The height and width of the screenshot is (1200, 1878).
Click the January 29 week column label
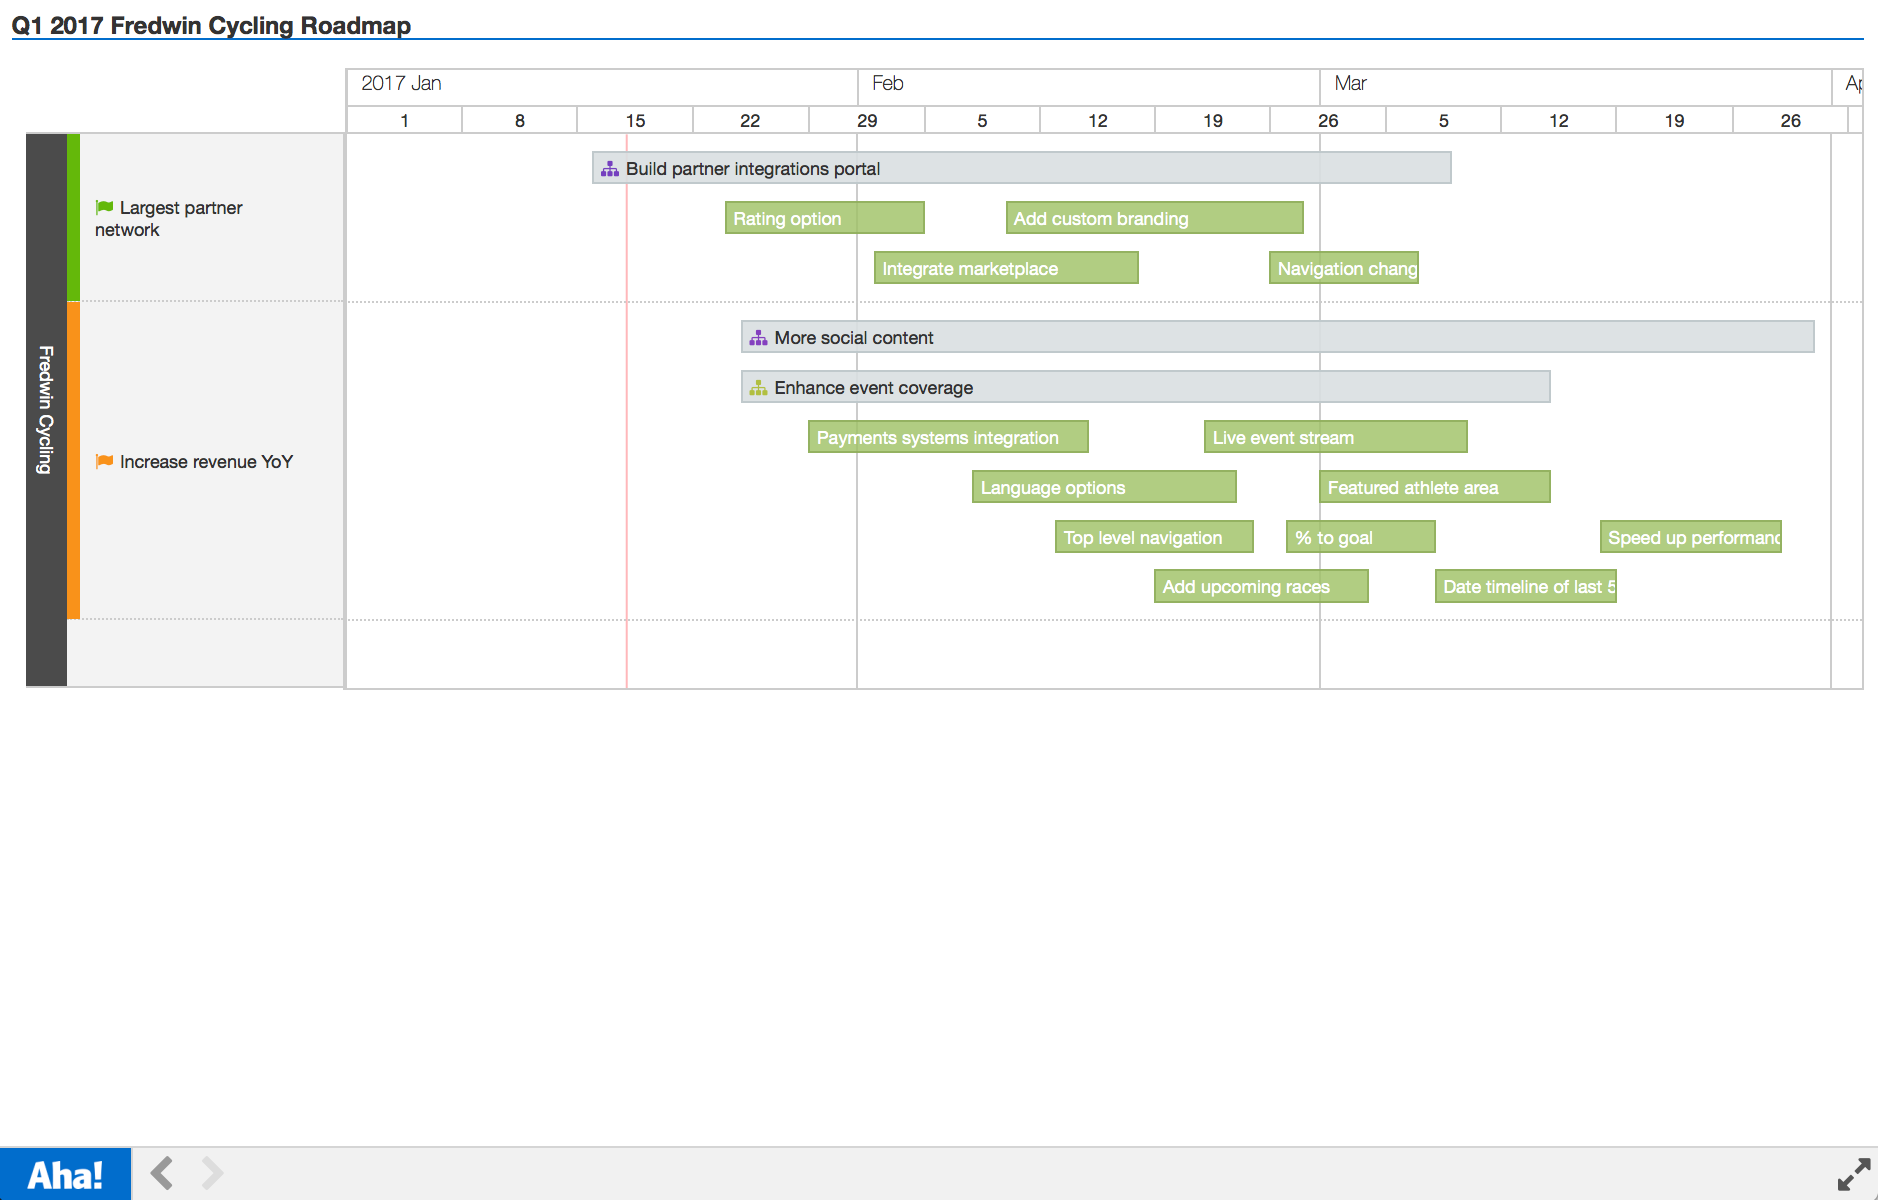[867, 120]
